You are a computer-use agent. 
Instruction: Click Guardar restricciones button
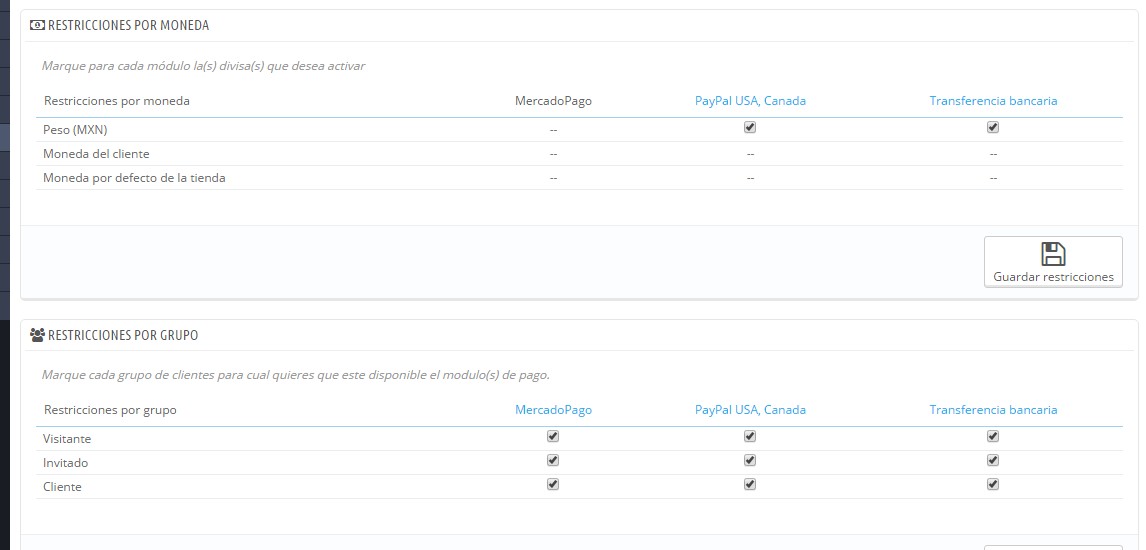[x=1053, y=261]
